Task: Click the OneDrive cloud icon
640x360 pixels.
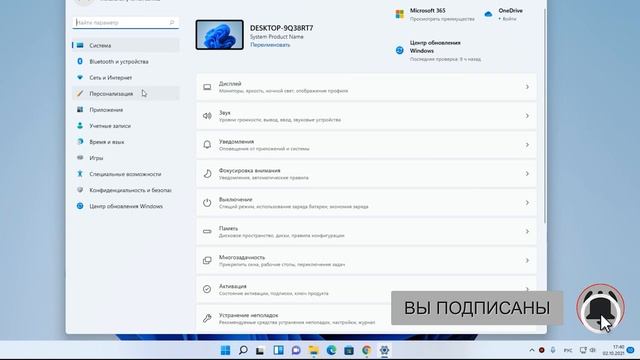Action: pos(488,14)
